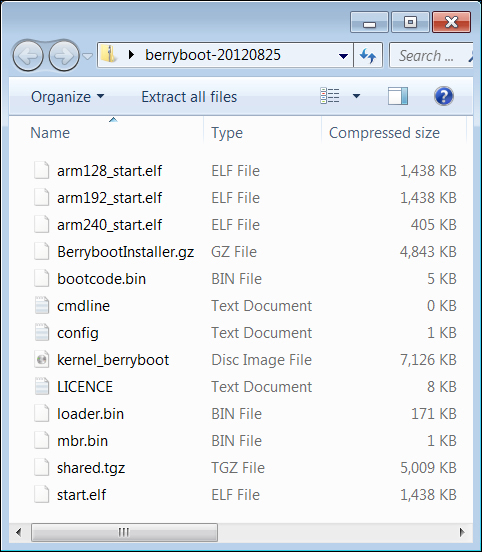The image size is (482, 552).
Task: Go forward with the Forward arrow button
Action: tap(64, 56)
